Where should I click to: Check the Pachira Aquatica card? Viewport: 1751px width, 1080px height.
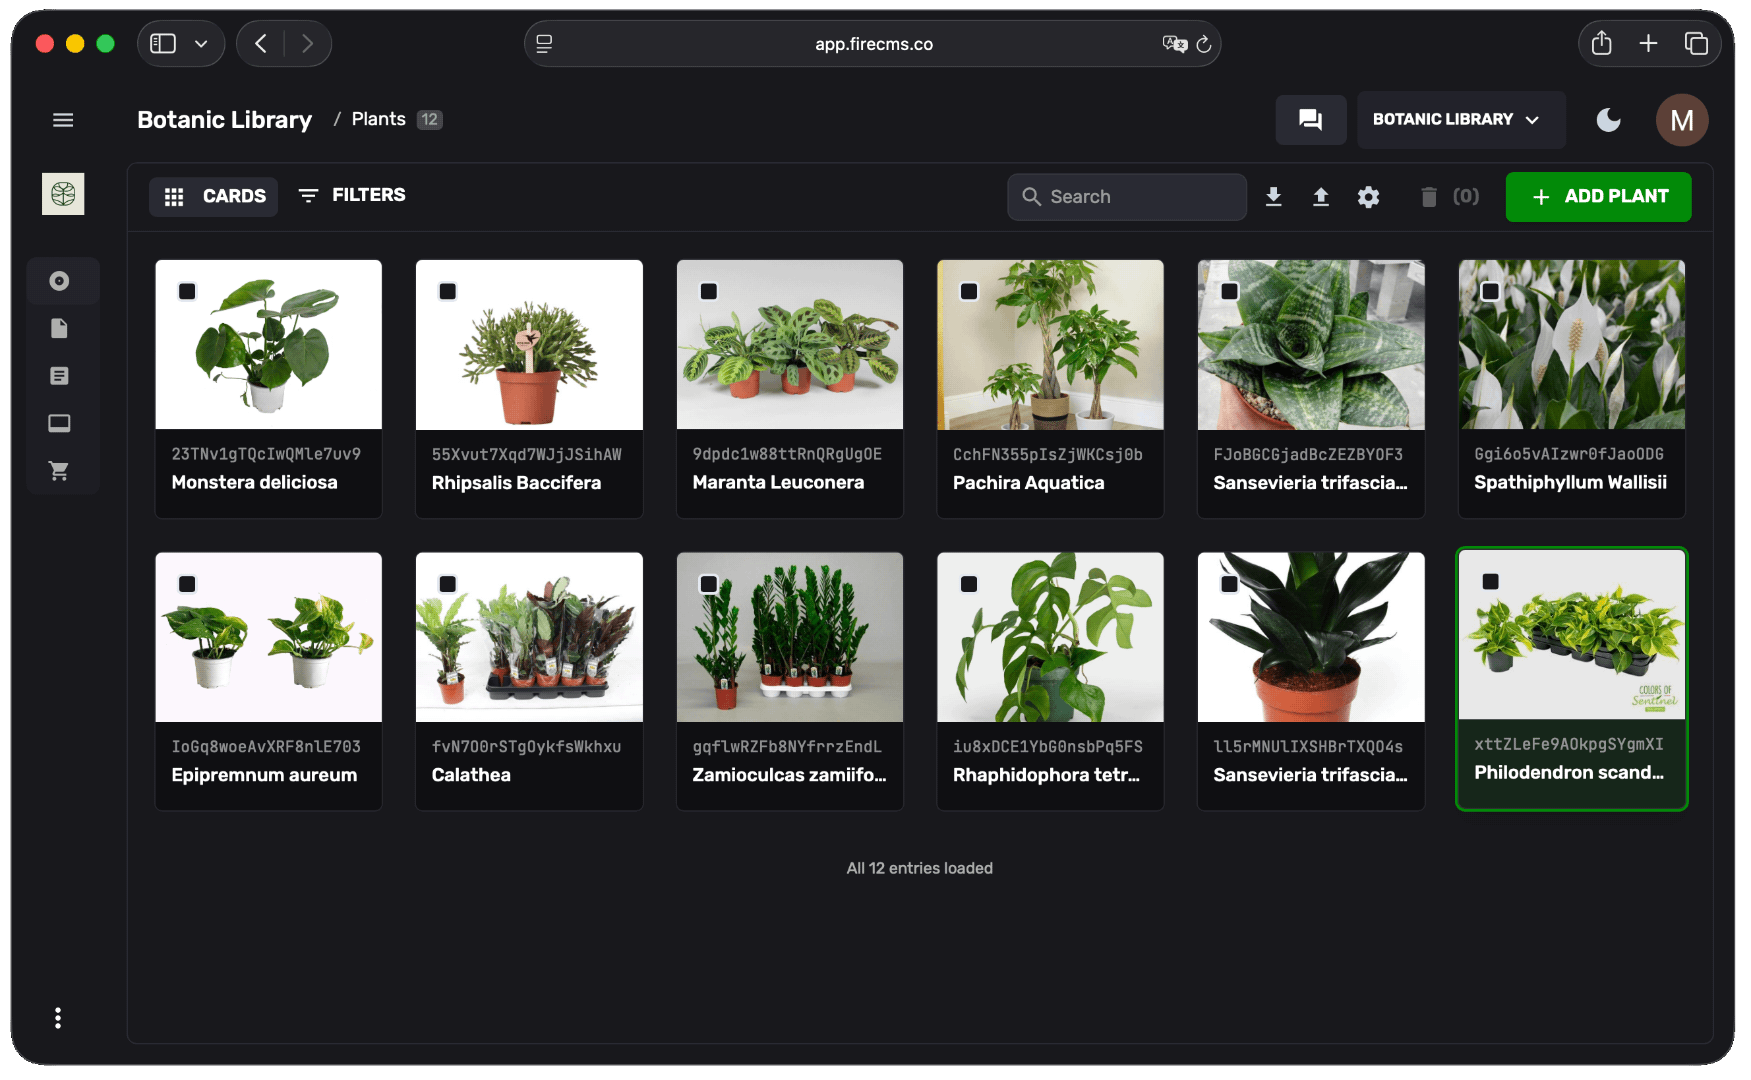[969, 292]
